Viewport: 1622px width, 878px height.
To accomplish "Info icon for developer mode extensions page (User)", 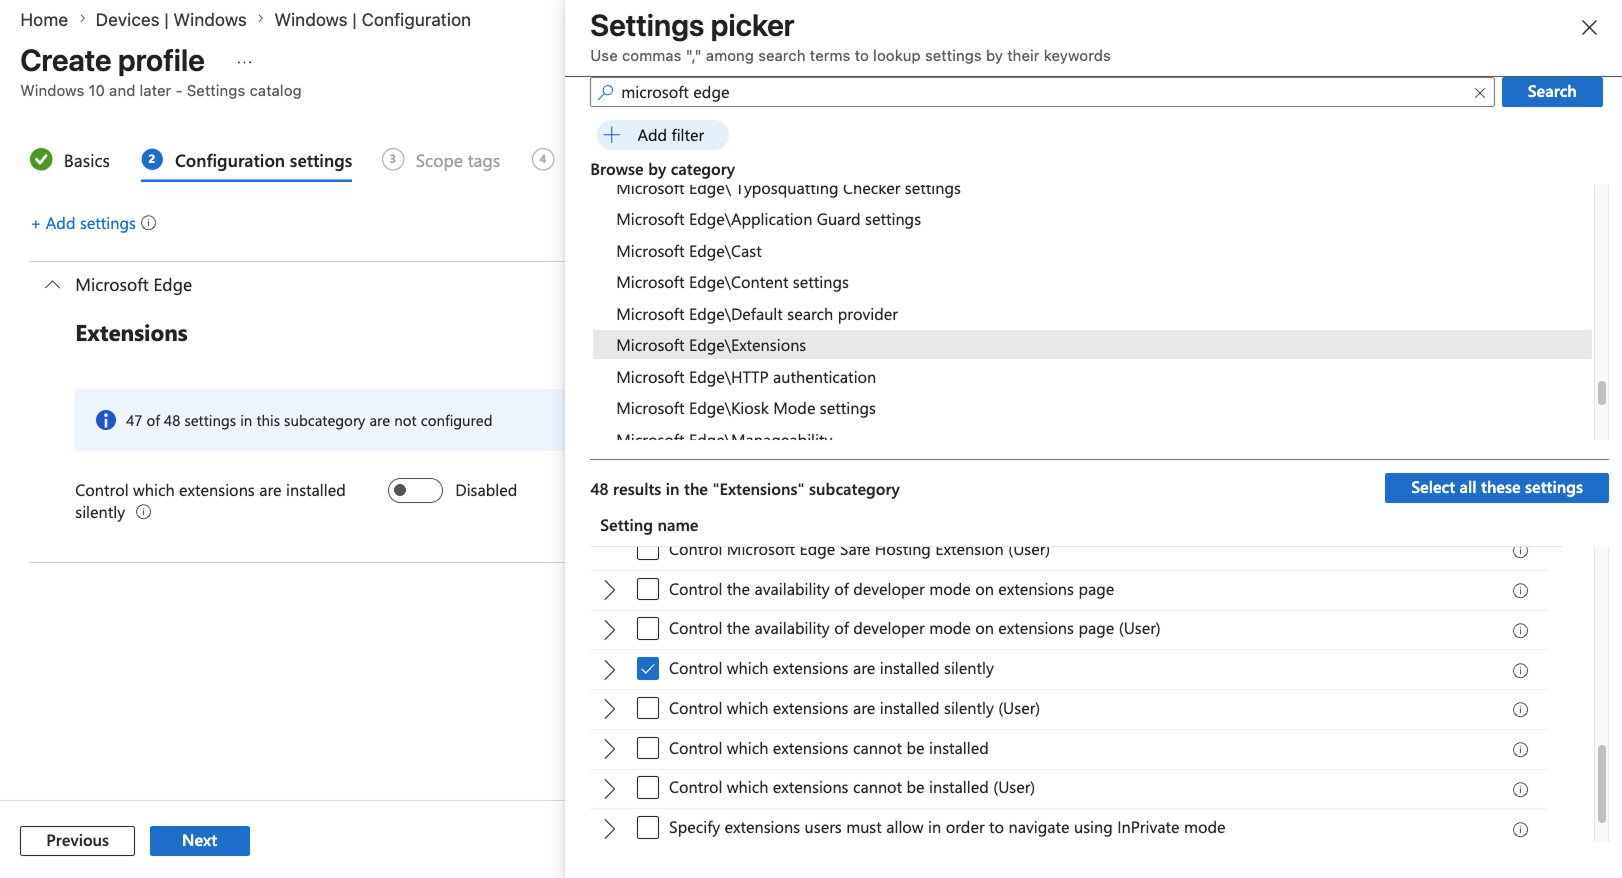I will point(1520,630).
